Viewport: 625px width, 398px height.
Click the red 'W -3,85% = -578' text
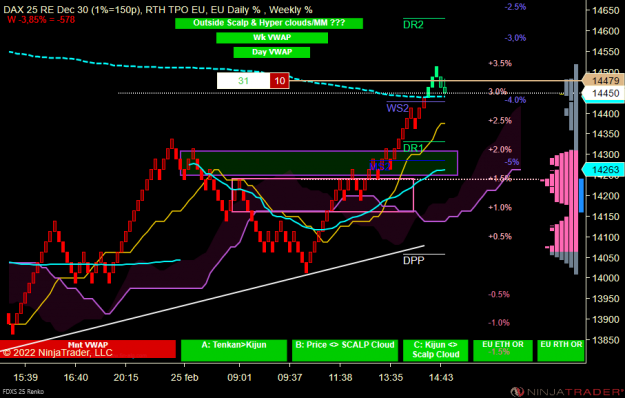click(x=41, y=20)
